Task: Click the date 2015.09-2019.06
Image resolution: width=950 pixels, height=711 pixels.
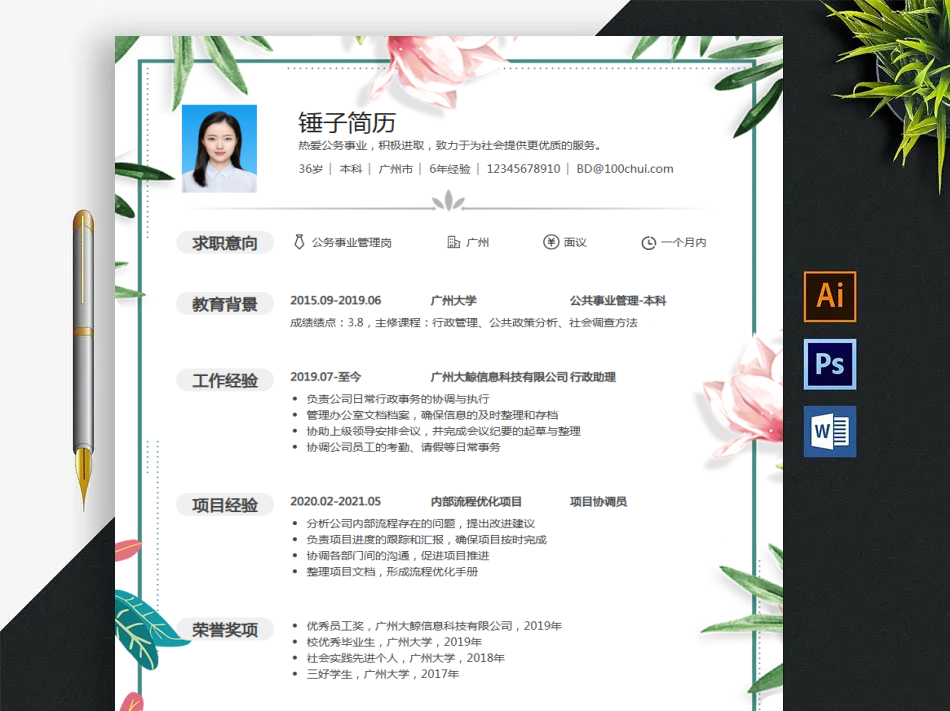Action: coord(336,300)
